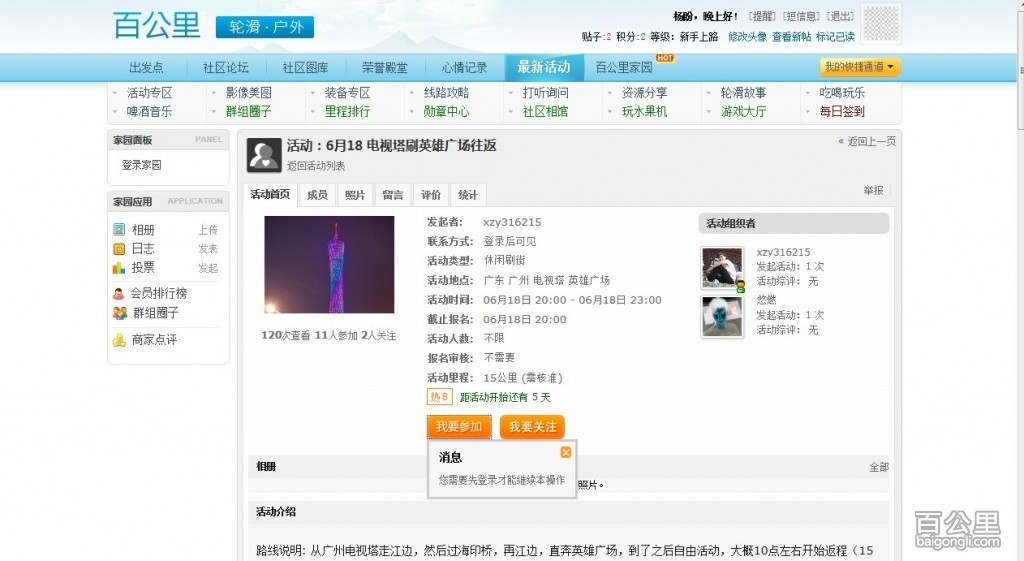Open the 线路攻略 sub-navigation link
Image resolution: width=1024 pixels, height=561 pixels.
[446, 93]
